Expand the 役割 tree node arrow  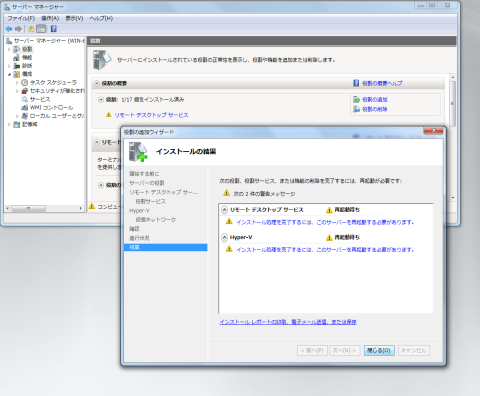click(9, 49)
